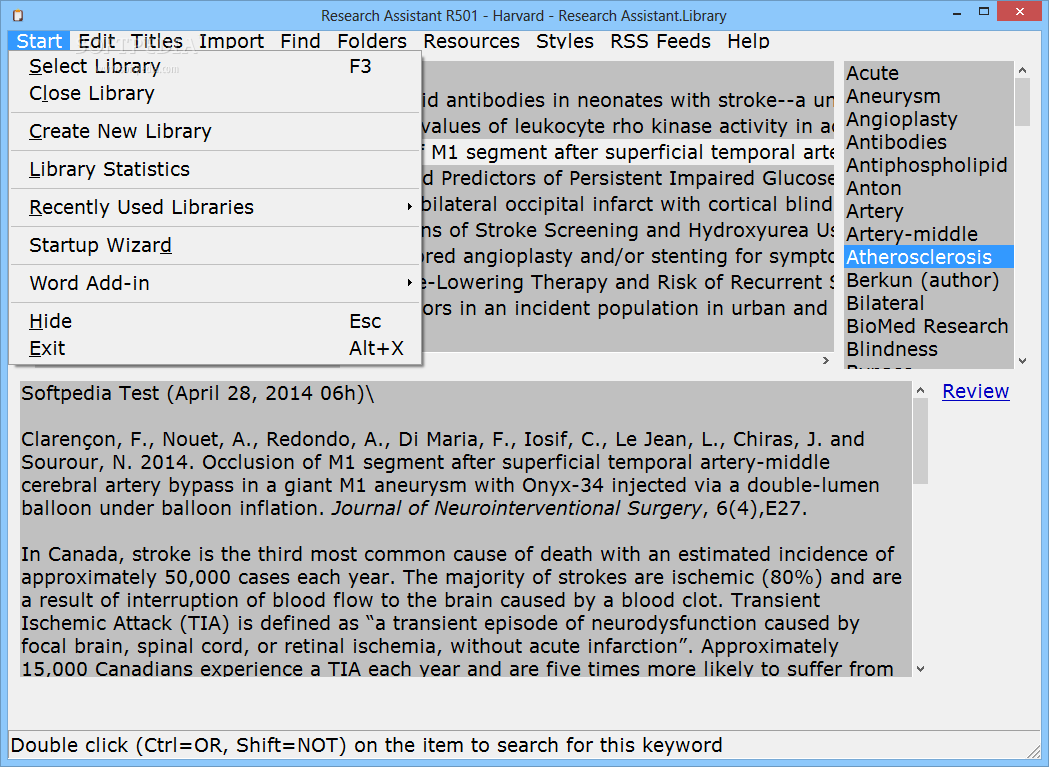This screenshot has width=1049, height=767.
Task: Choose Close Library menu entry
Action: point(215,93)
